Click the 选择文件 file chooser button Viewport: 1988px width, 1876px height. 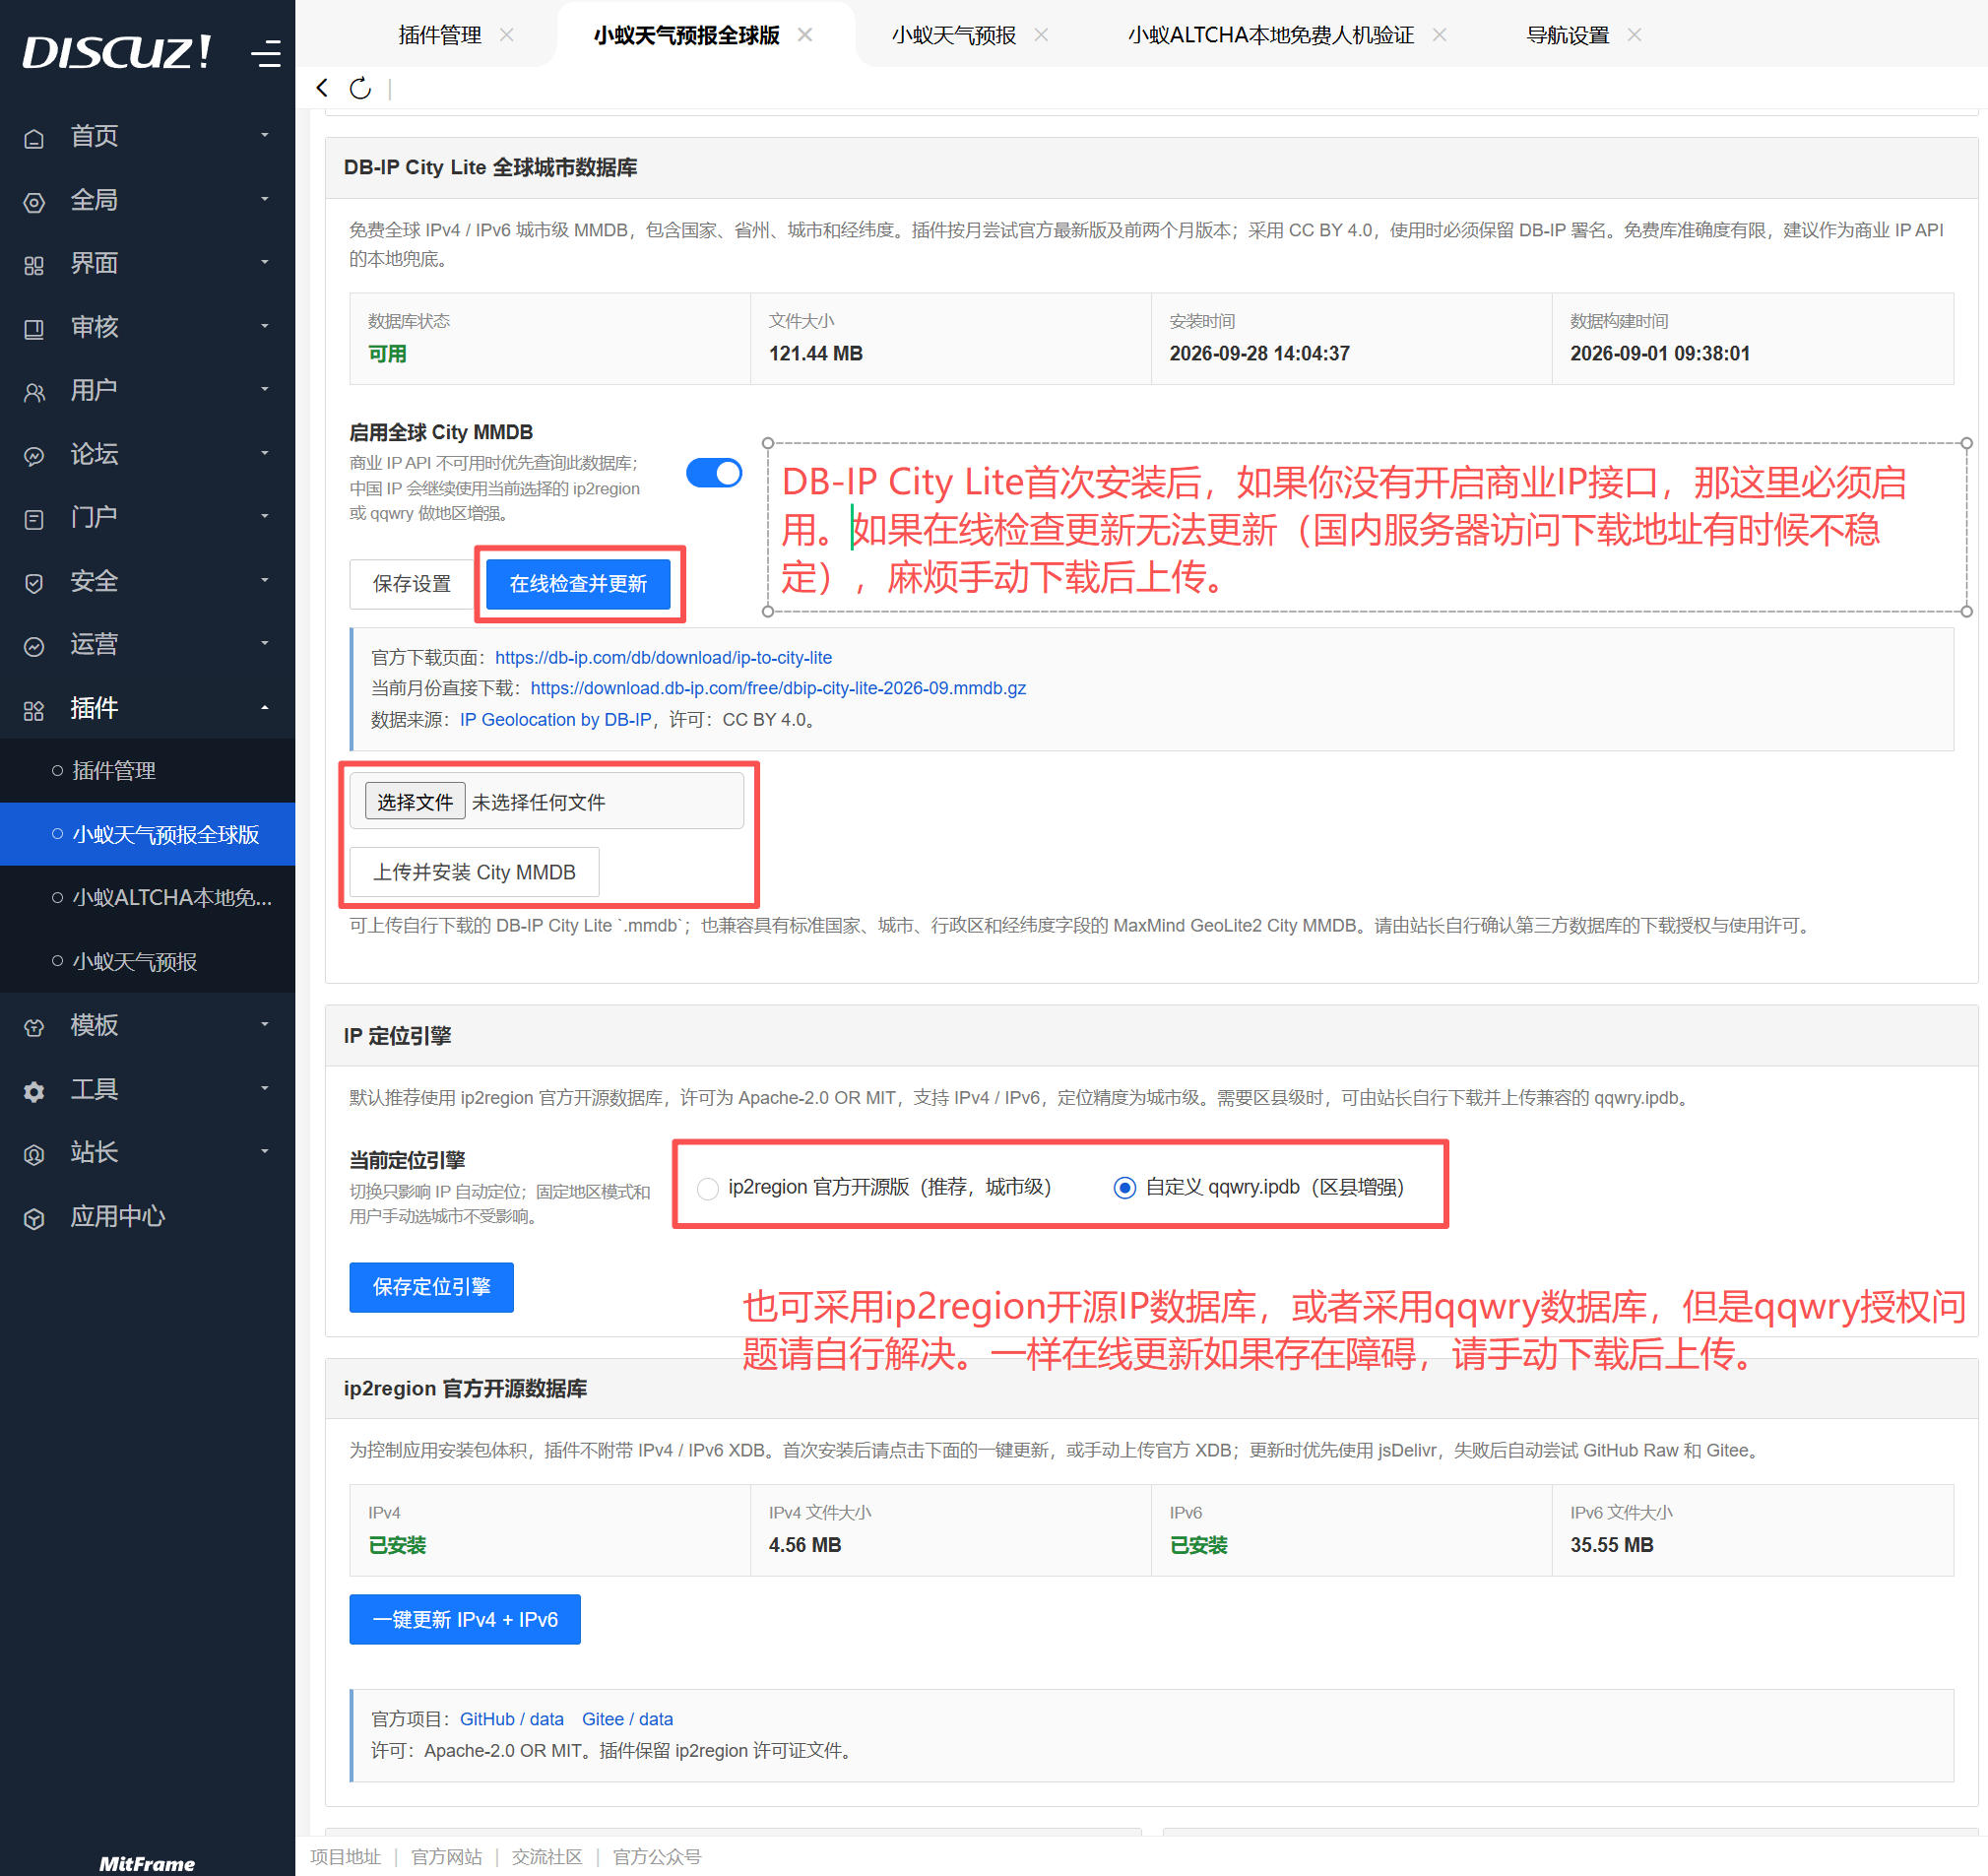pyautogui.click(x=415, y=802)
